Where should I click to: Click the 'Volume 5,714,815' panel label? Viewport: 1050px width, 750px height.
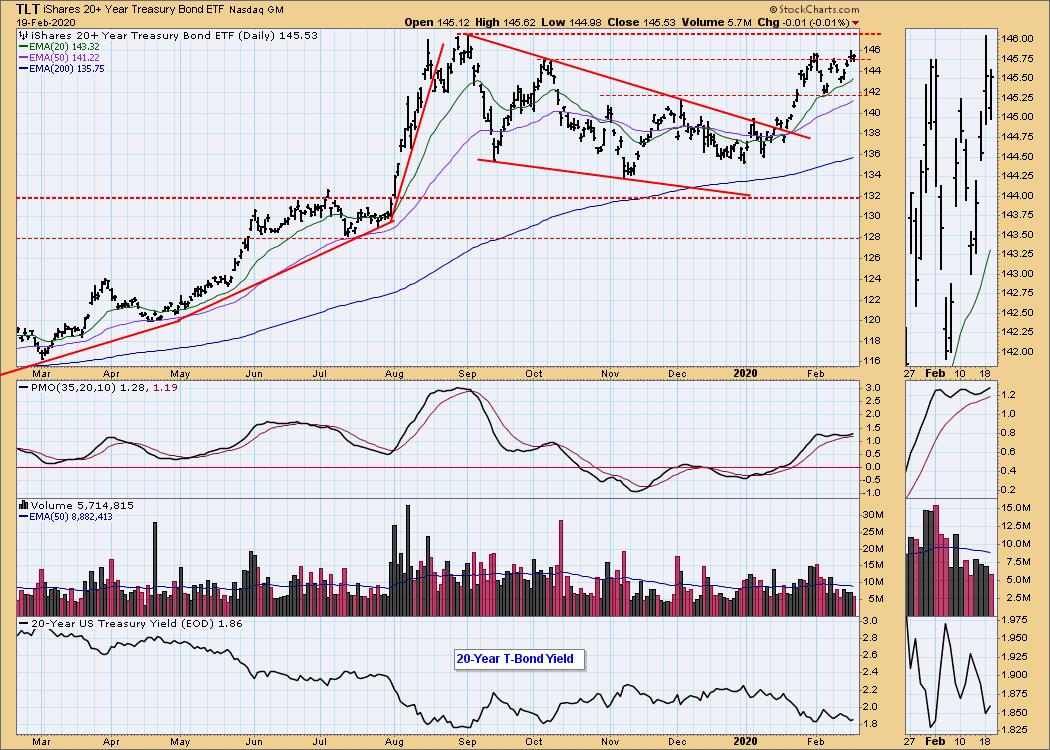[82, 506]
